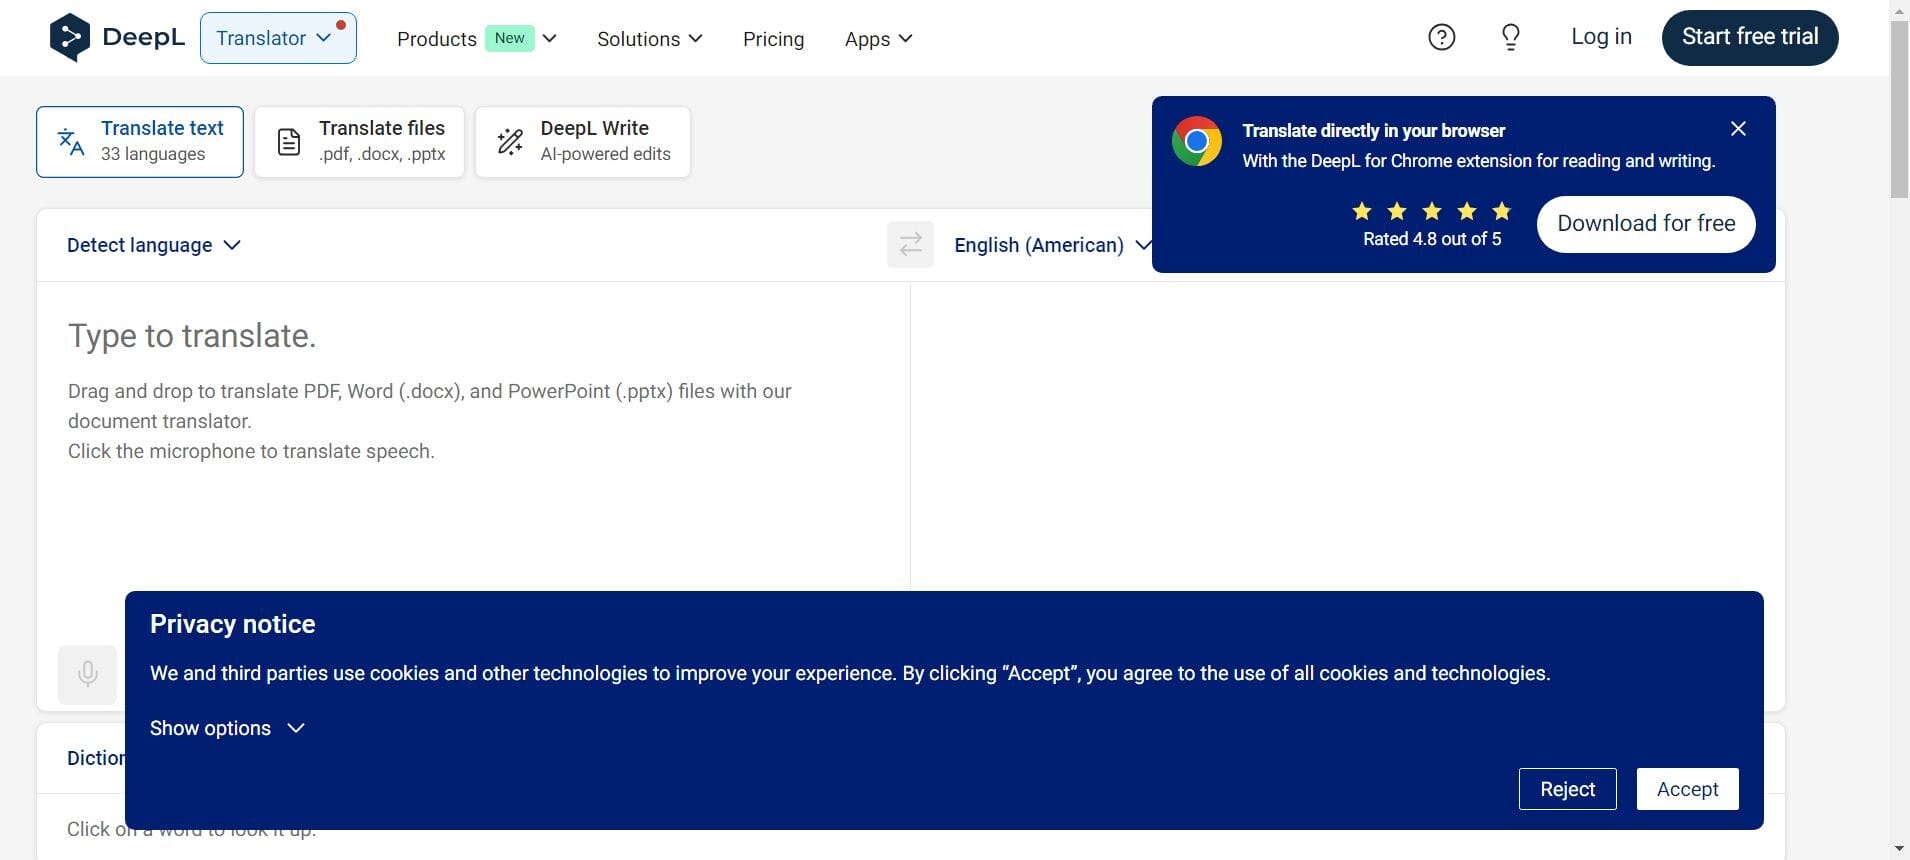The image size is (1910, 860).
Task: Expand the Detect language source selector
Action: (154, 245)
